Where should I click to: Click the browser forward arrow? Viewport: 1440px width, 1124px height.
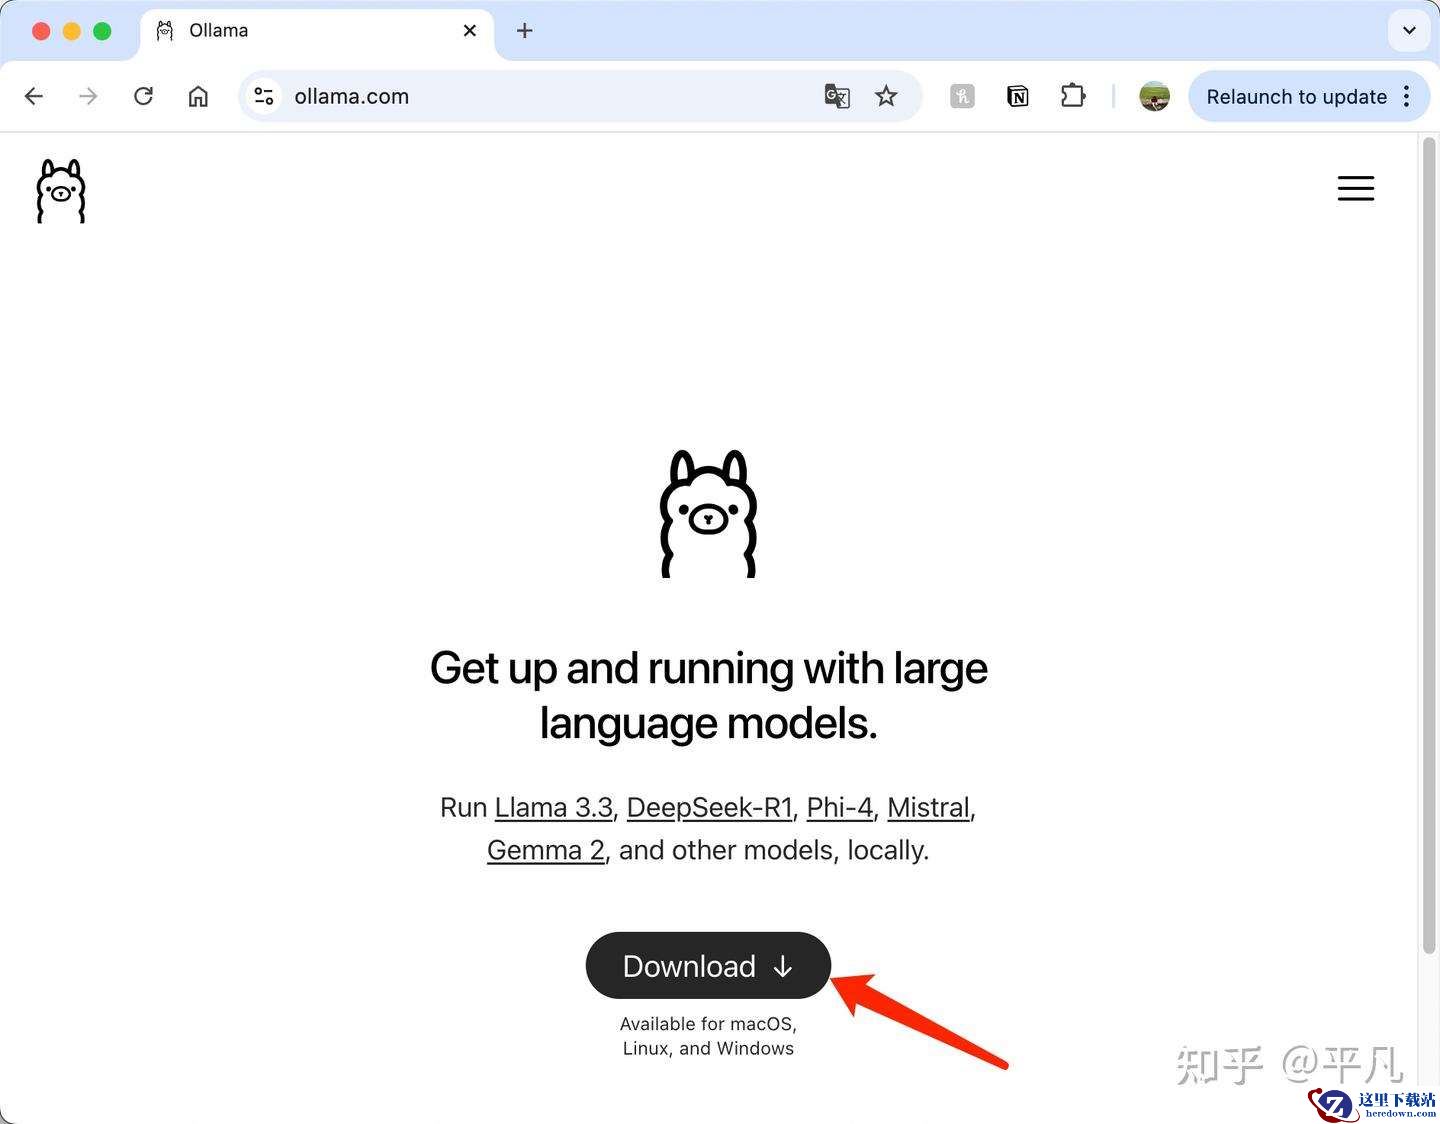click(89, 96)
